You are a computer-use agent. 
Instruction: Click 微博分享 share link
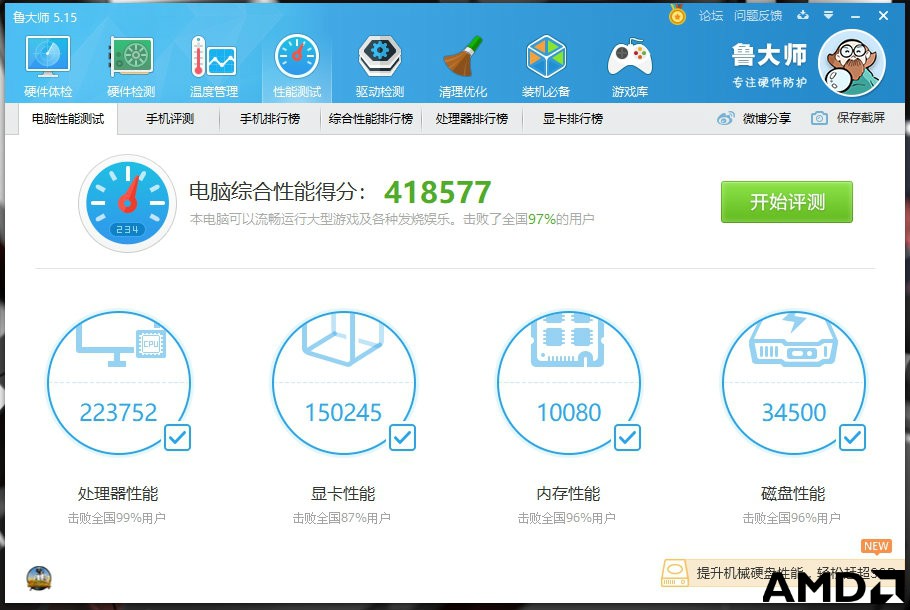click(x=767, y=118)
